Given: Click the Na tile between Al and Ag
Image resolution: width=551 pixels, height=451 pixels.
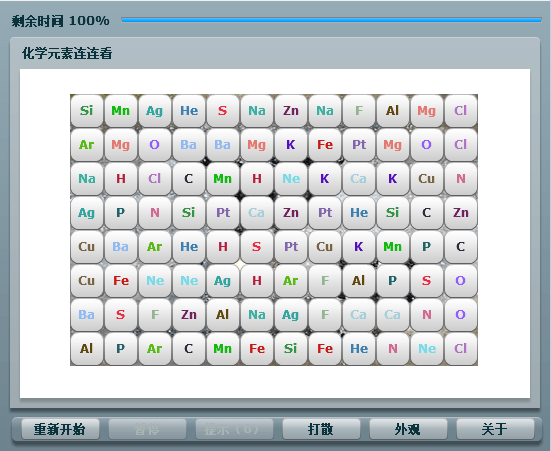Looking at the screenshot, I should [x=257, y=315].
